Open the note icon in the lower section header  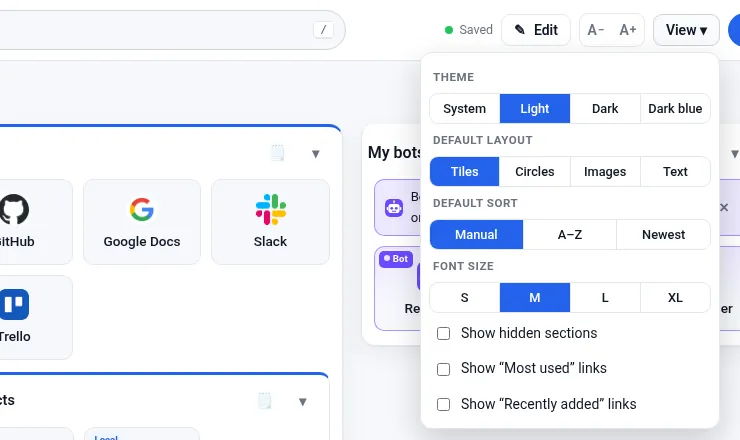point(265,401)
